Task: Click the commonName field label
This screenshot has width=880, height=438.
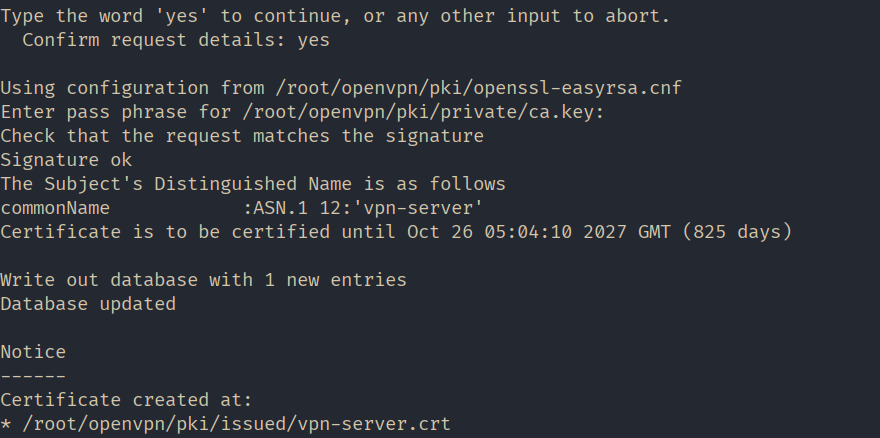Action: pos(55,208)
